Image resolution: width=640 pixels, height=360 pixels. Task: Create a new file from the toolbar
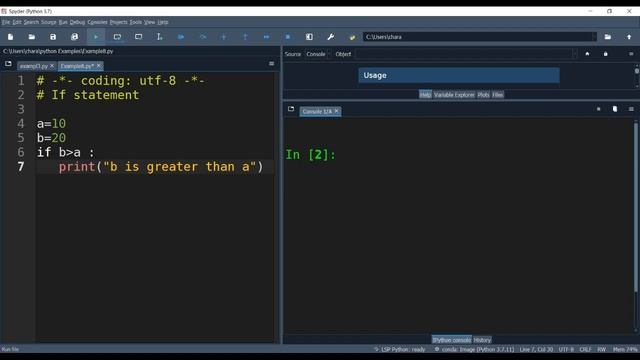(10, 37)
